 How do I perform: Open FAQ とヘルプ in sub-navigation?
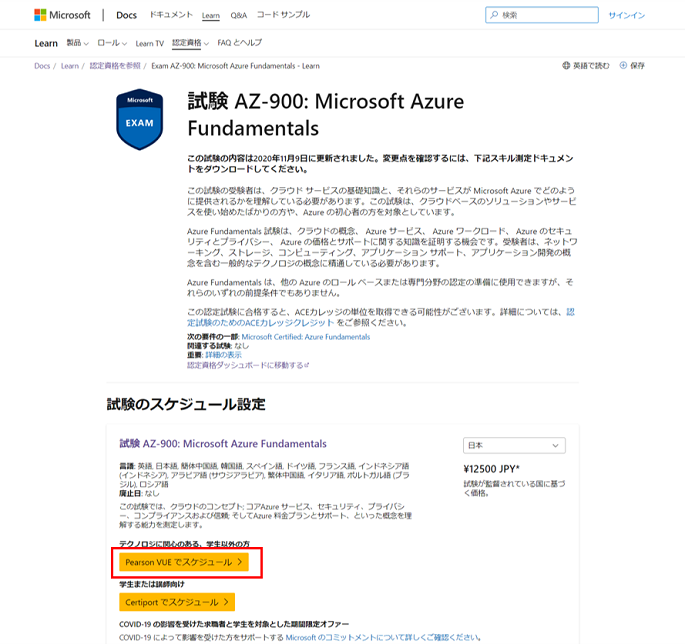click(239, 43)
